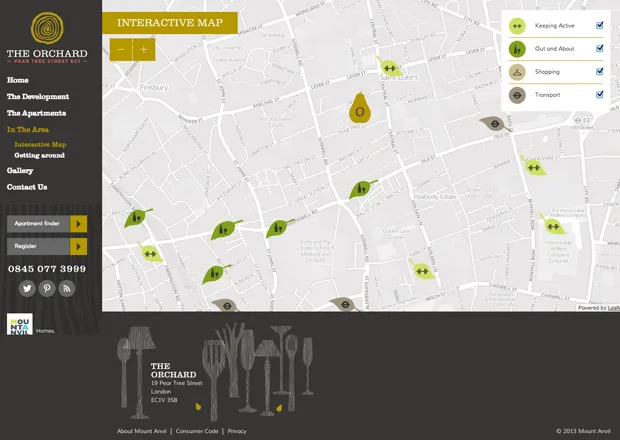The height and width of the screenshot is (440, 620).
Task: Click the Apartment finder yellow arrow
Action: coord(78,224)
